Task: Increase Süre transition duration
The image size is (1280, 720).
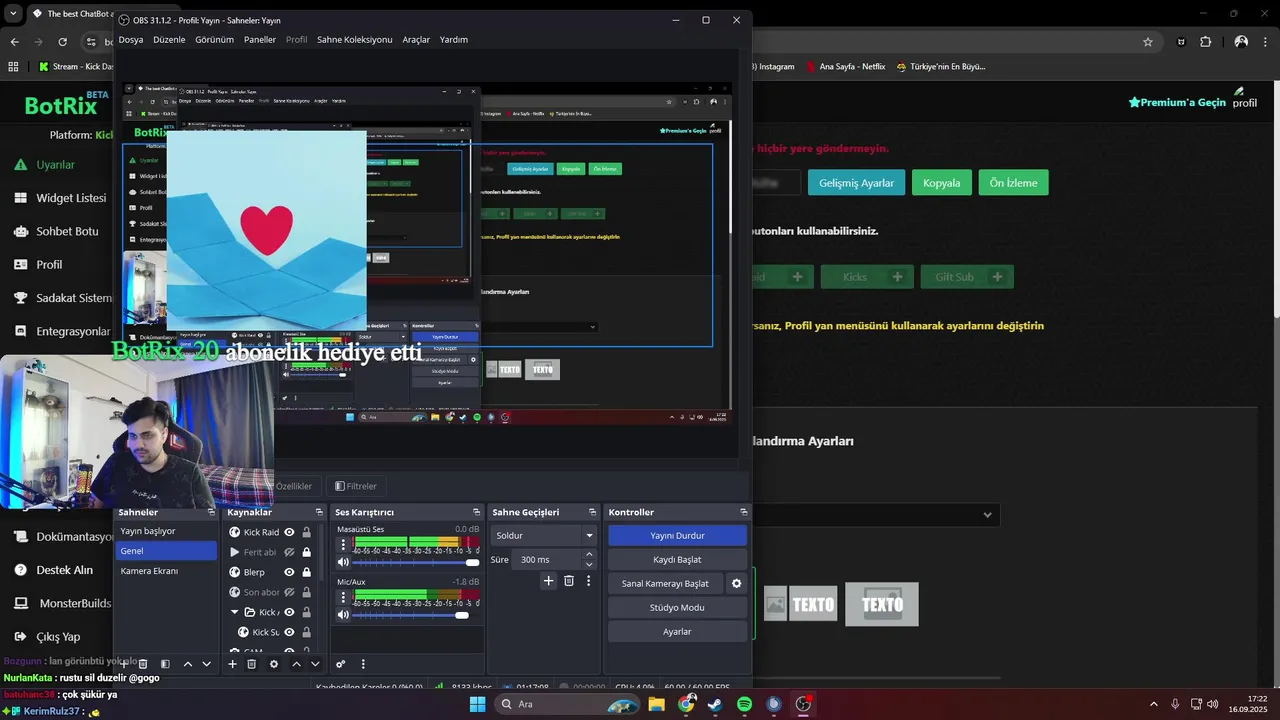Action: coord(589,554)
